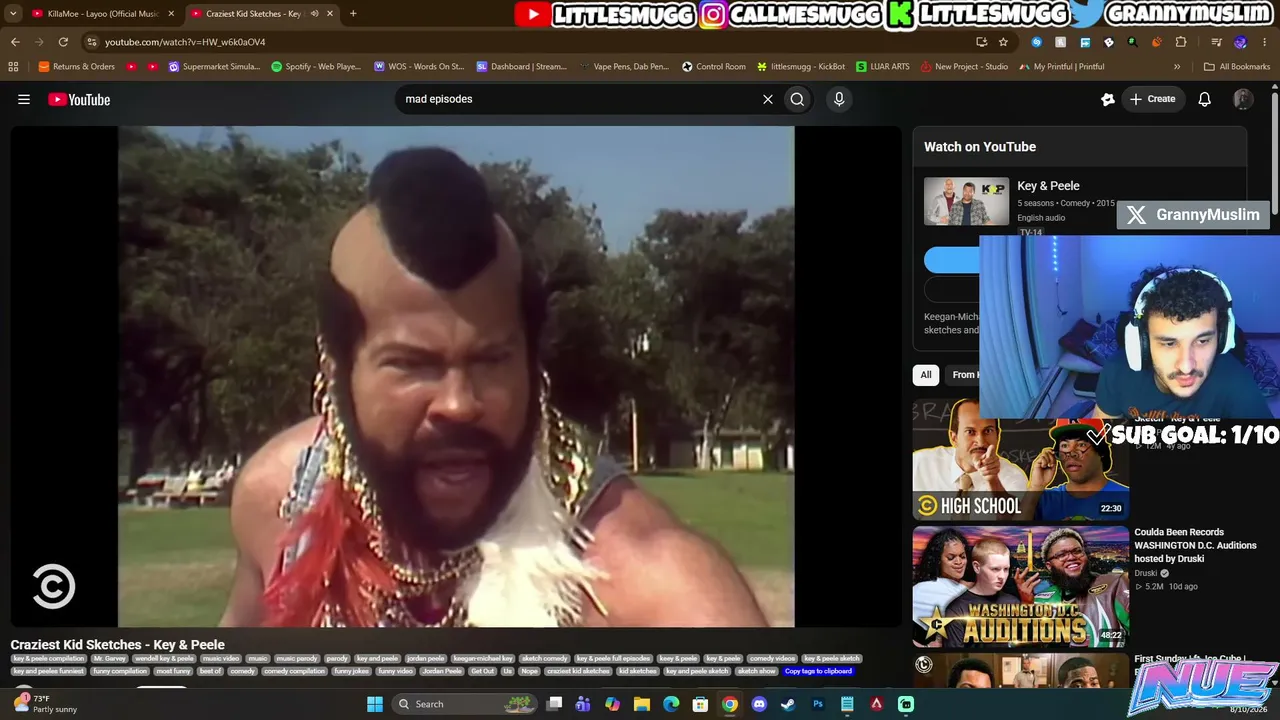Open Steam from taskbar
The height and width of the screenshot is (720, 1280).
tap(788, 704)
